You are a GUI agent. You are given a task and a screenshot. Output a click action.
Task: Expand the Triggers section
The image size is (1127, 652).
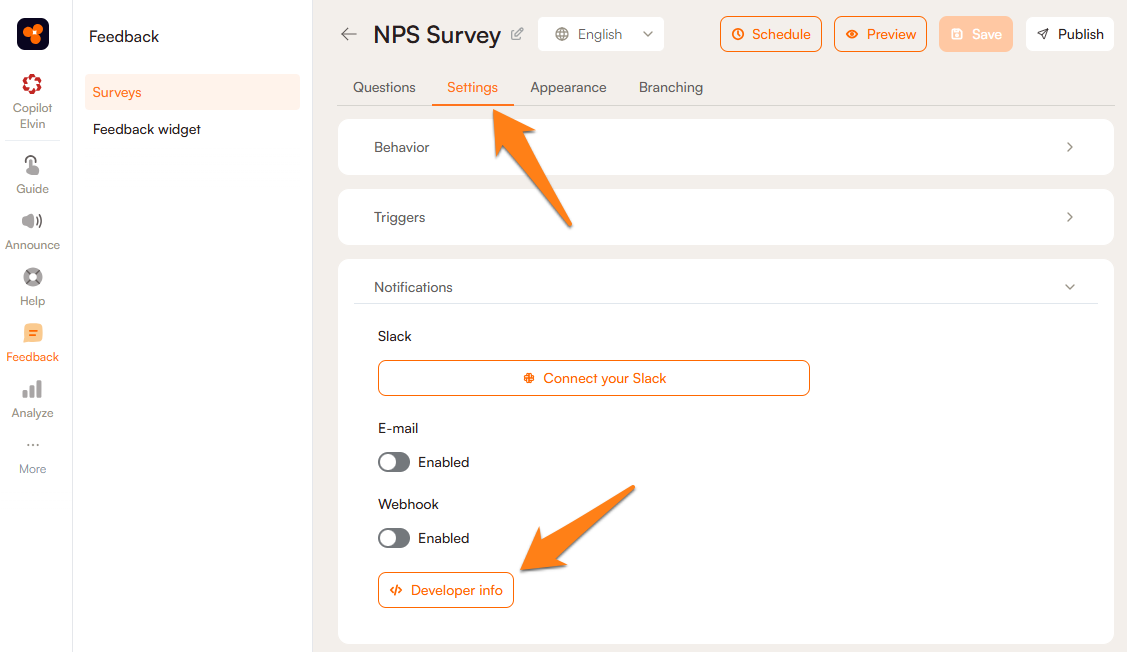pos(725,217)
